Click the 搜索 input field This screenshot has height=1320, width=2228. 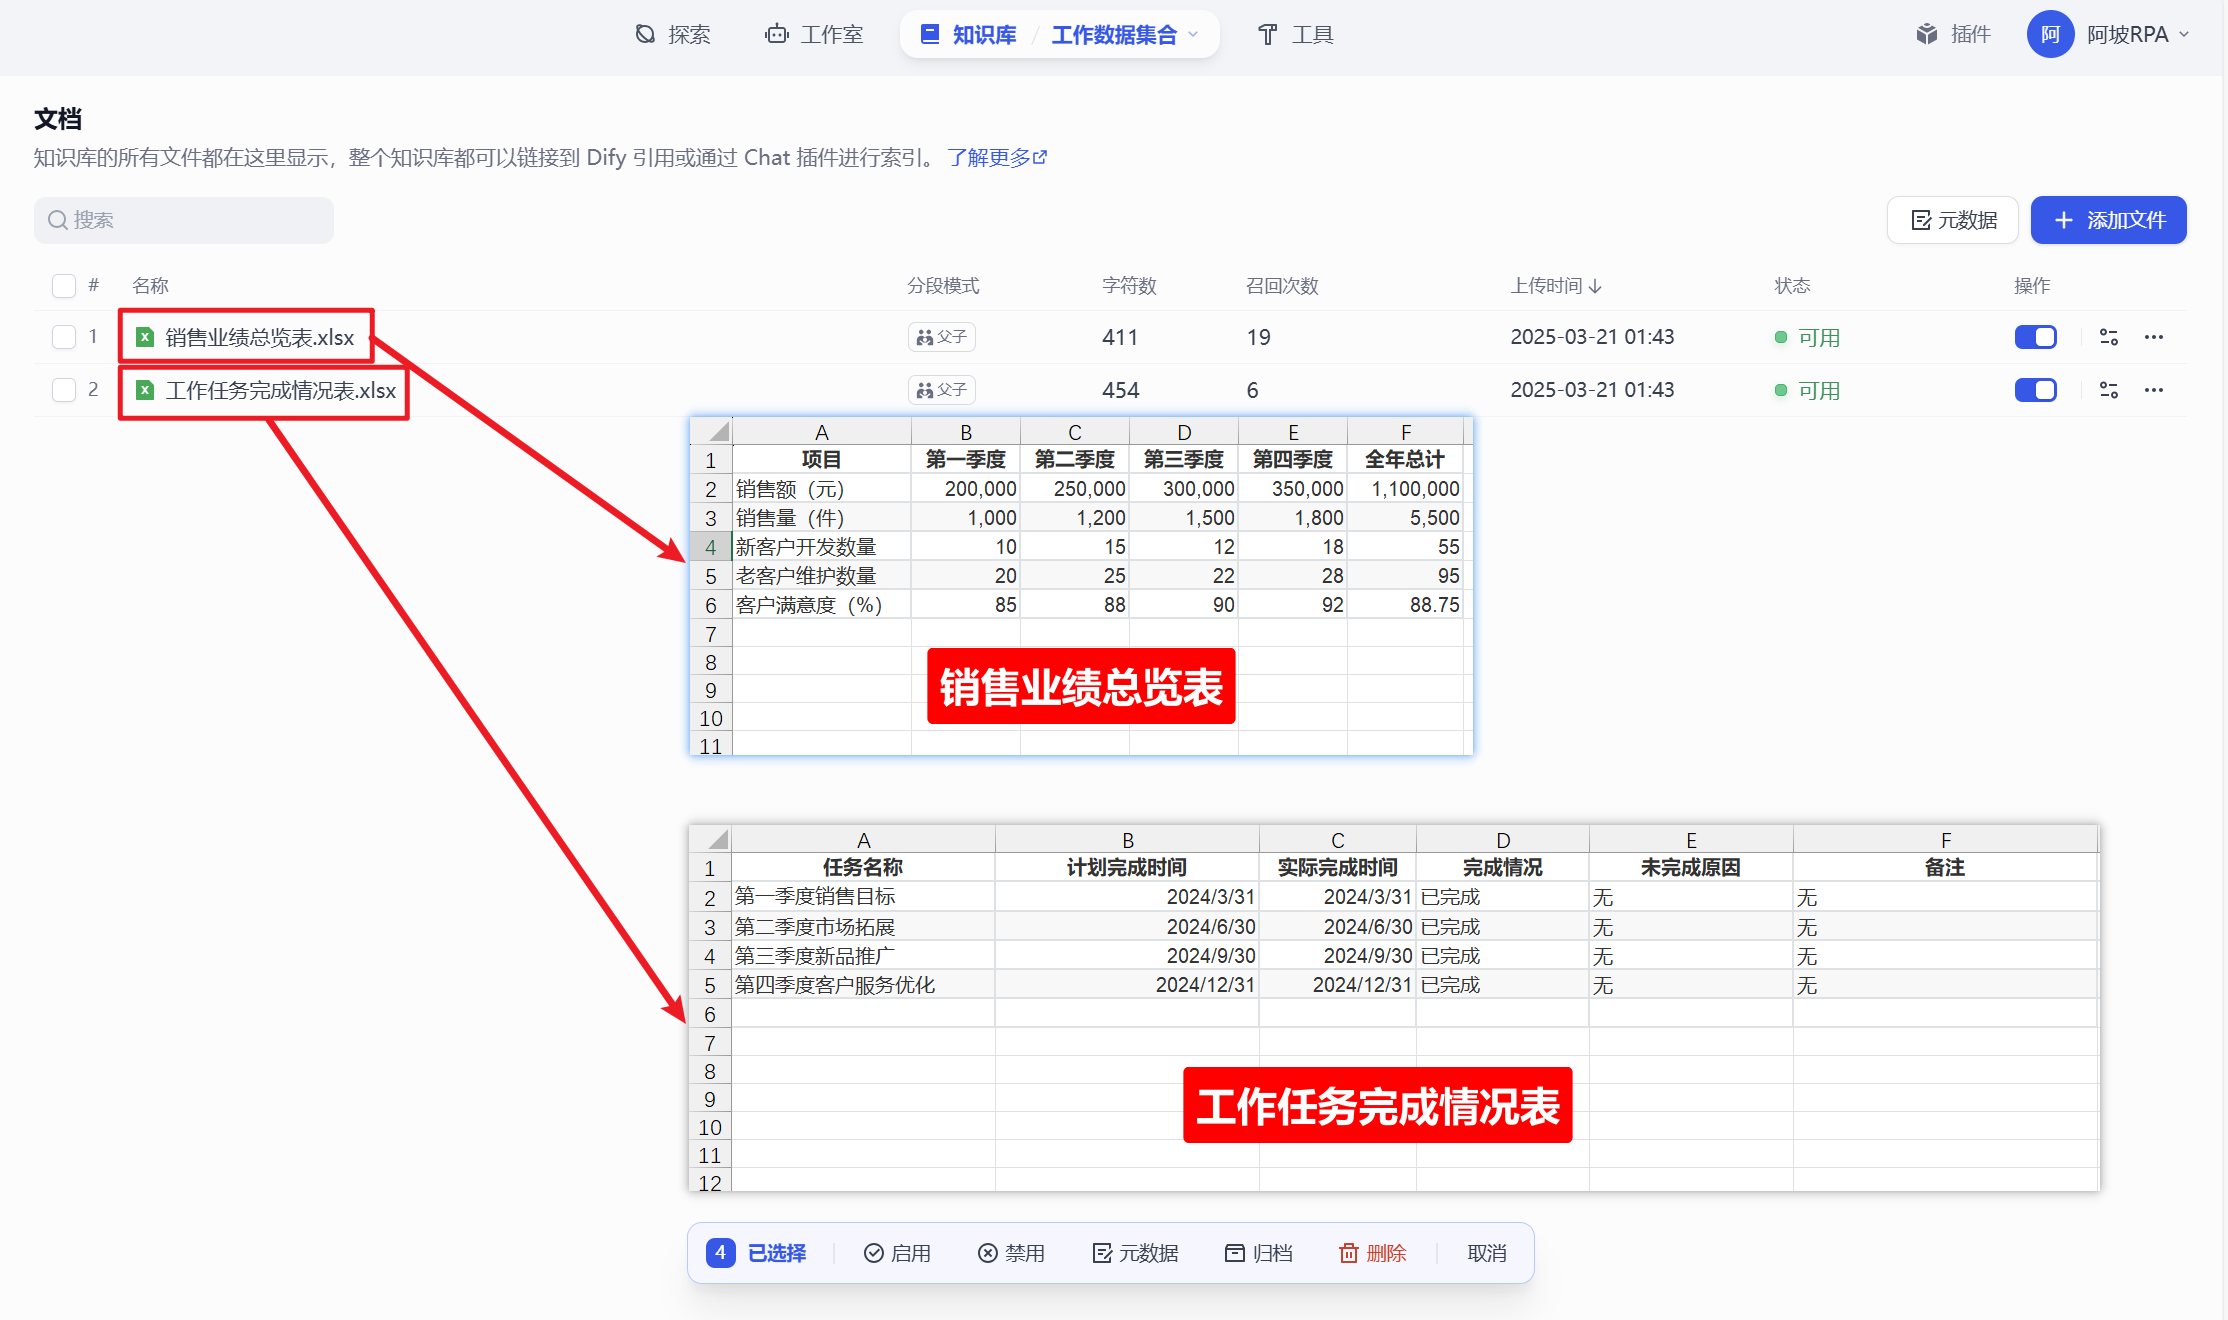tap(184, 220)
